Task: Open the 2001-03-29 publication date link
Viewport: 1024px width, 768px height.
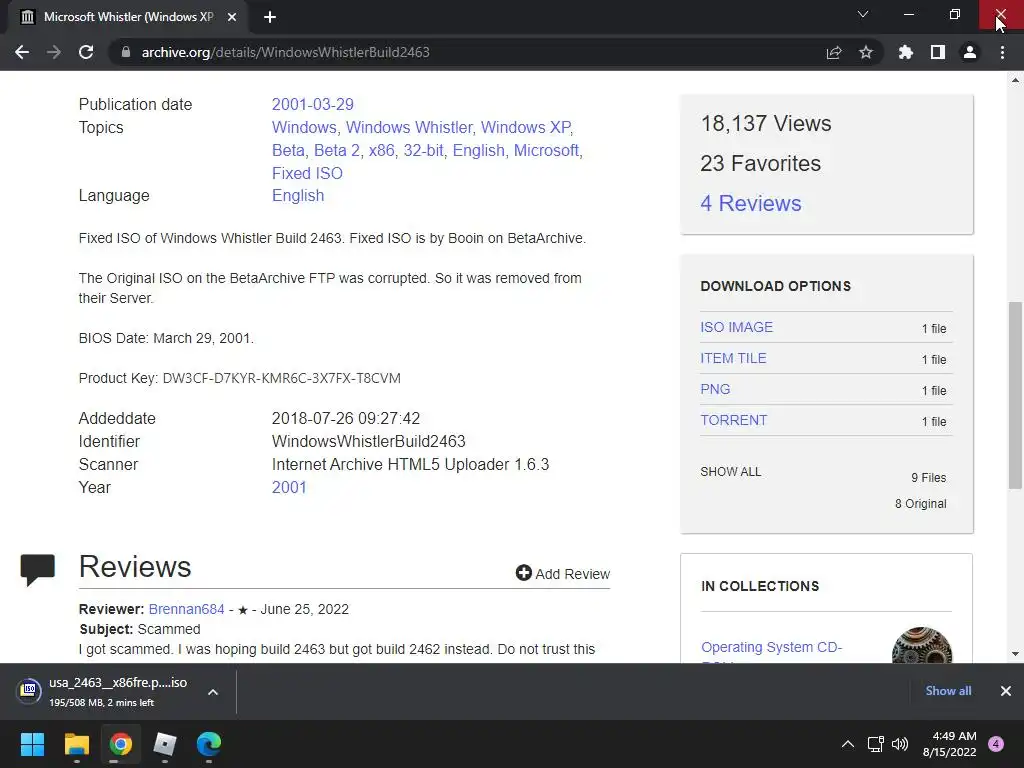Action: point(313,104)
